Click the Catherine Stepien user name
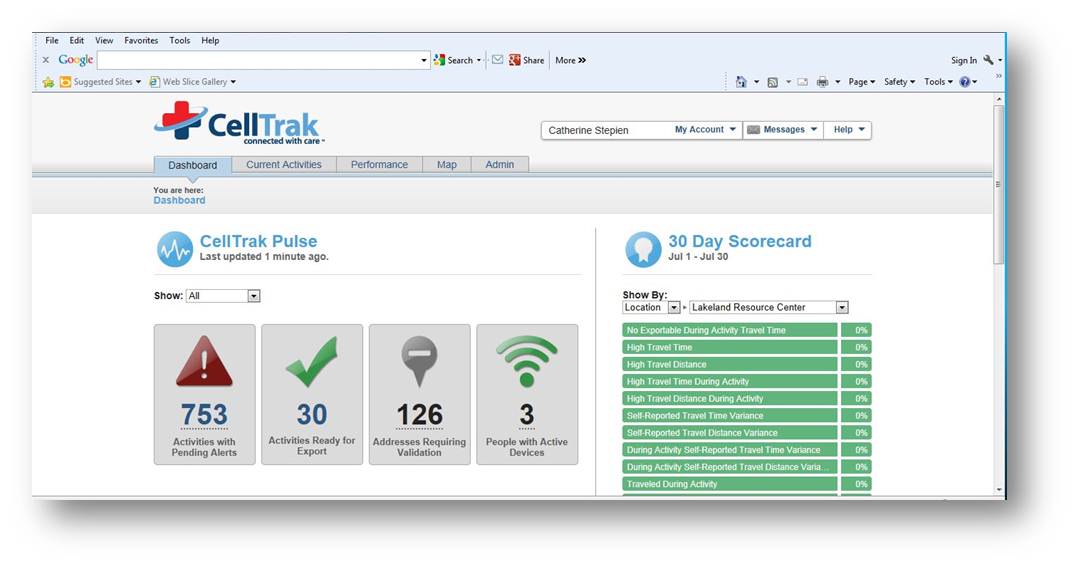This screenshot has width=1072, height=565. click(588, 130)
